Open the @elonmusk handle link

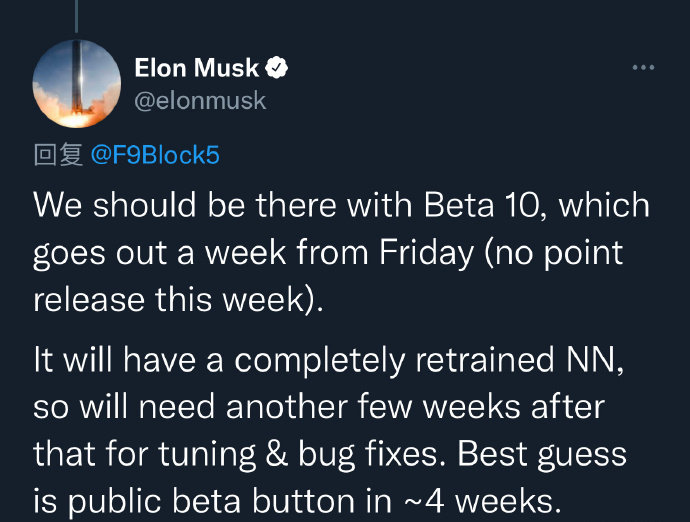click(x=200, y=101)
